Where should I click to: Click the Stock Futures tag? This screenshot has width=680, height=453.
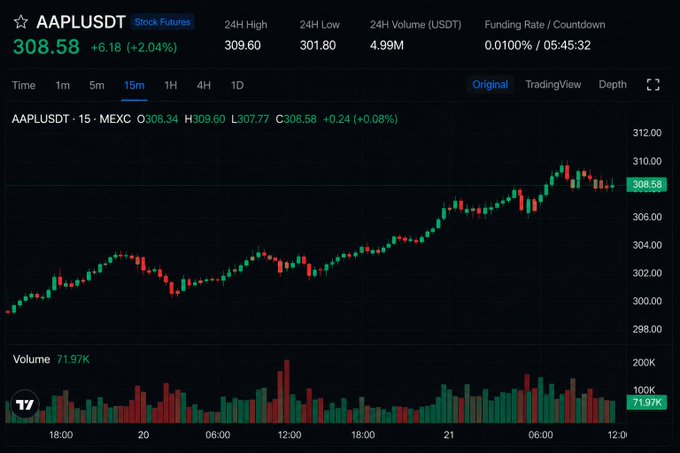162,22
